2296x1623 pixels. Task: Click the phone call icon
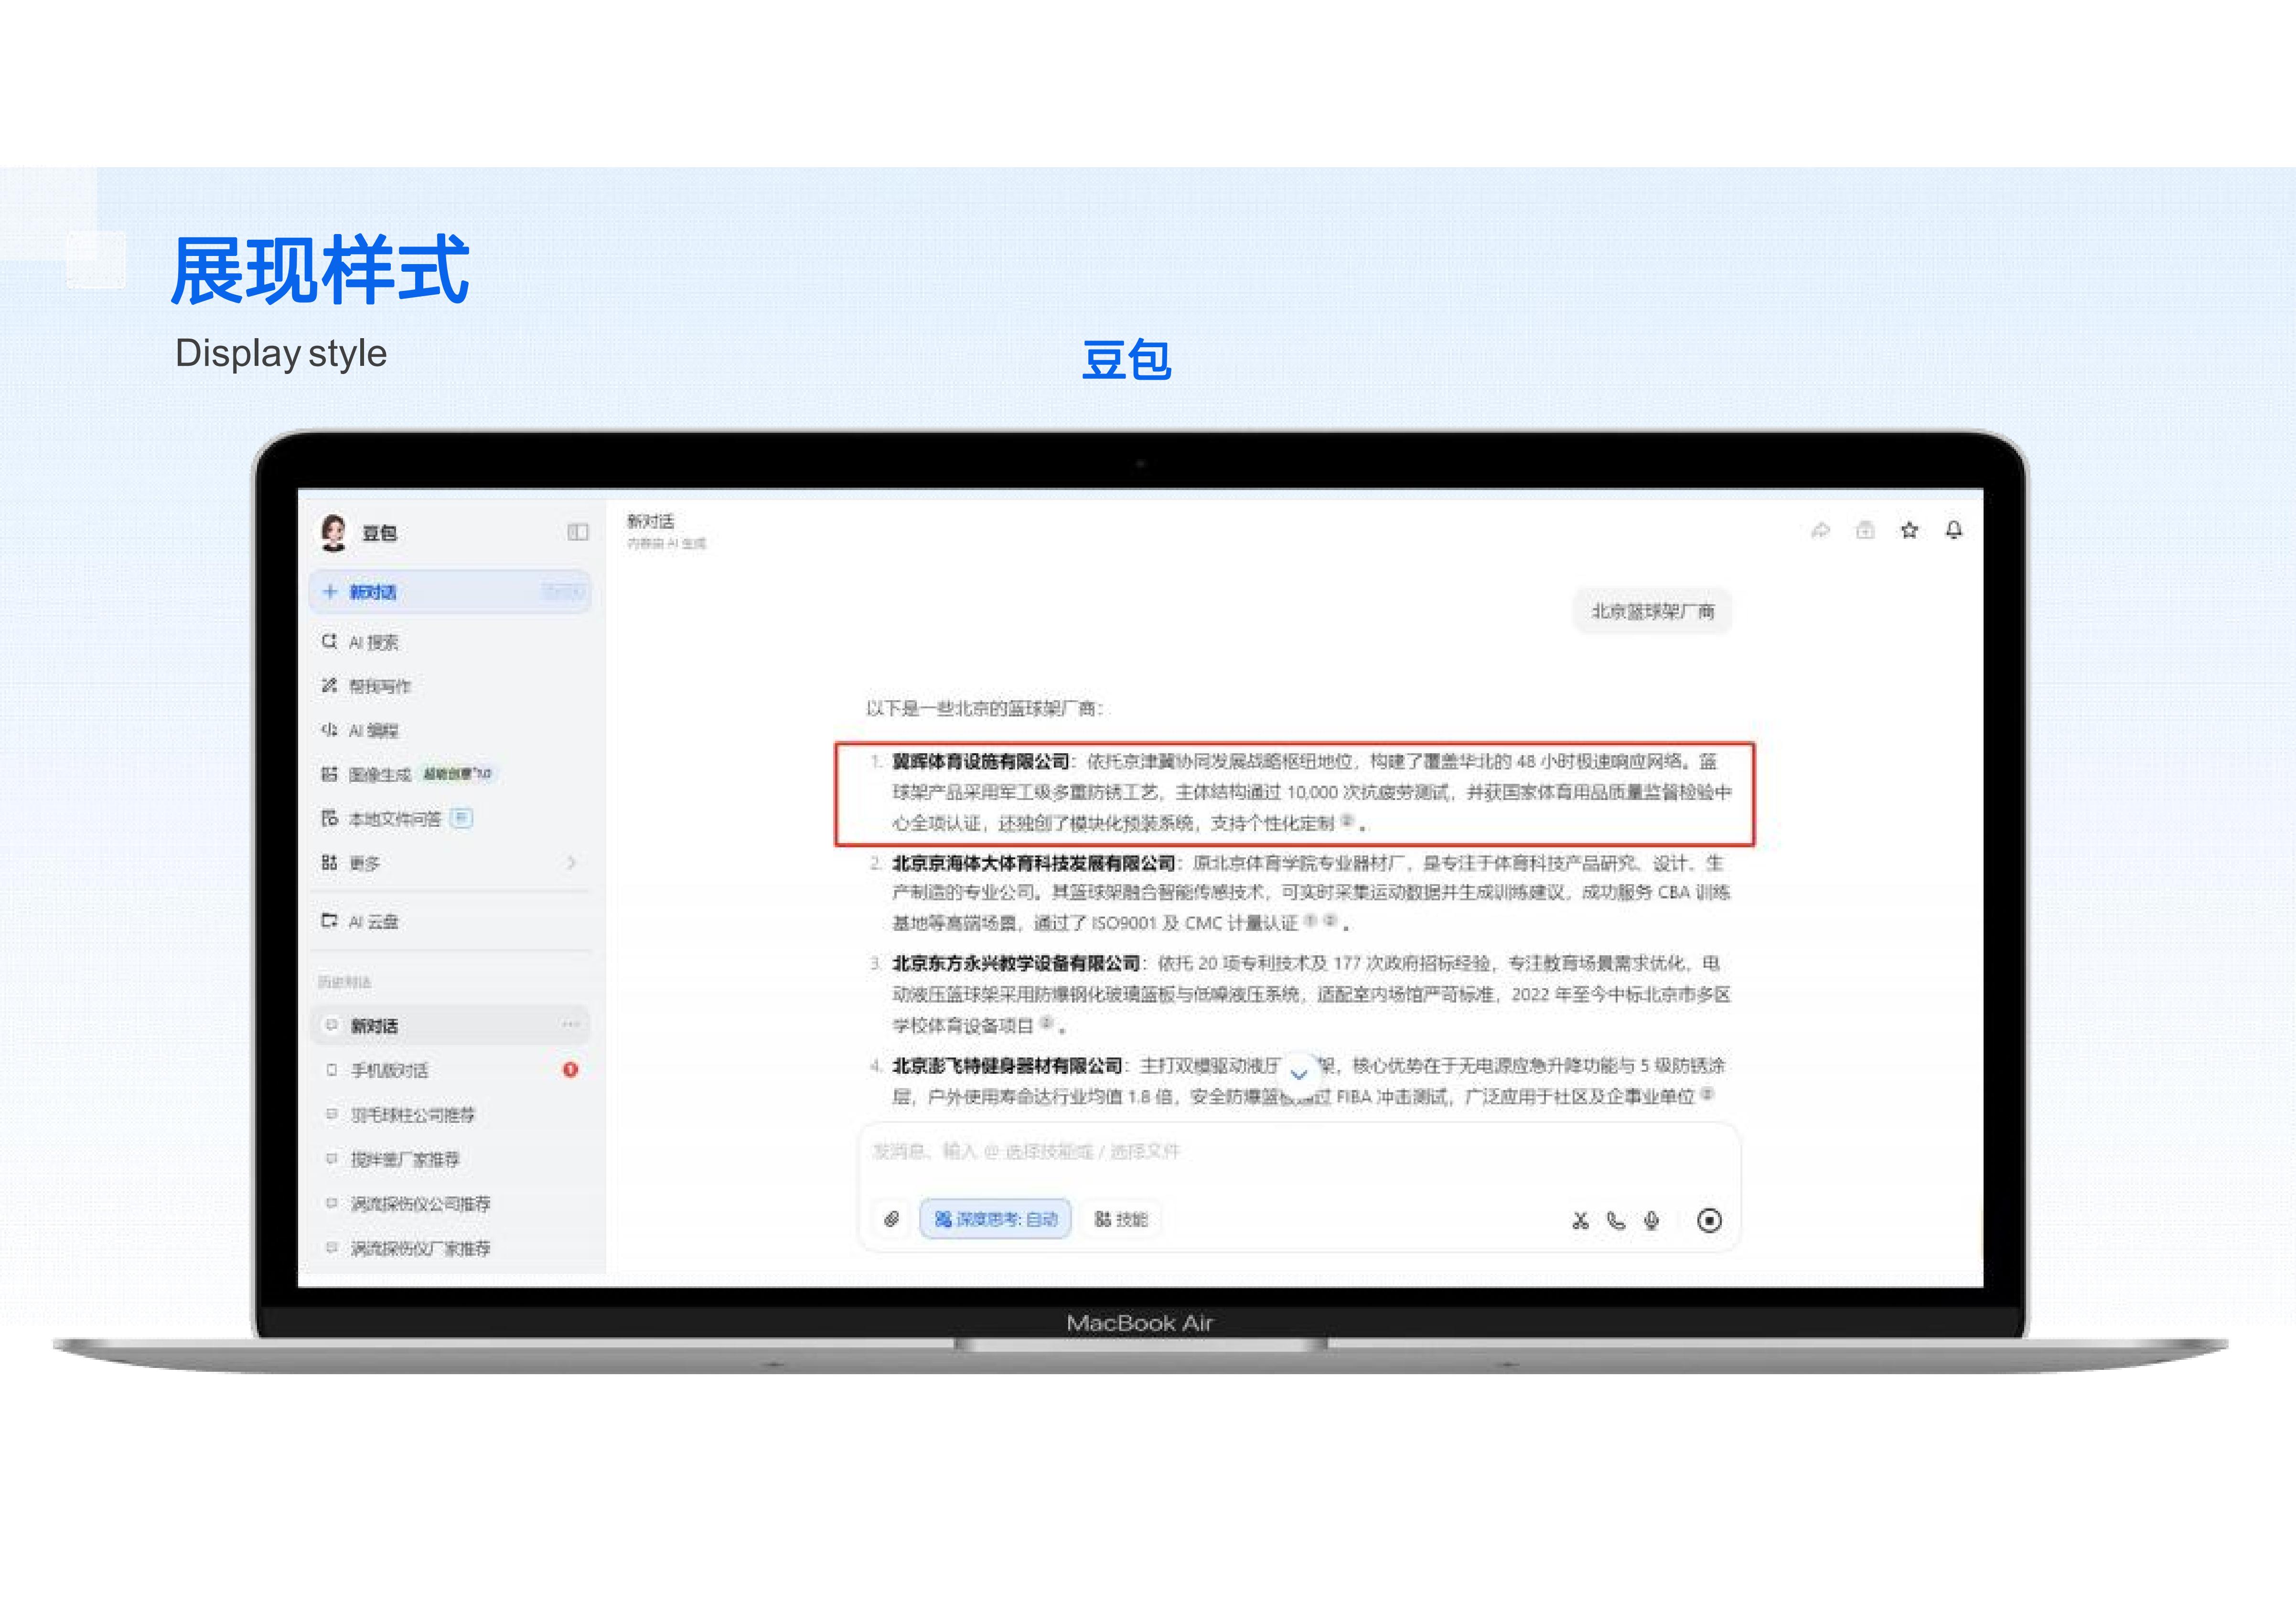tap(1616, 1220)
